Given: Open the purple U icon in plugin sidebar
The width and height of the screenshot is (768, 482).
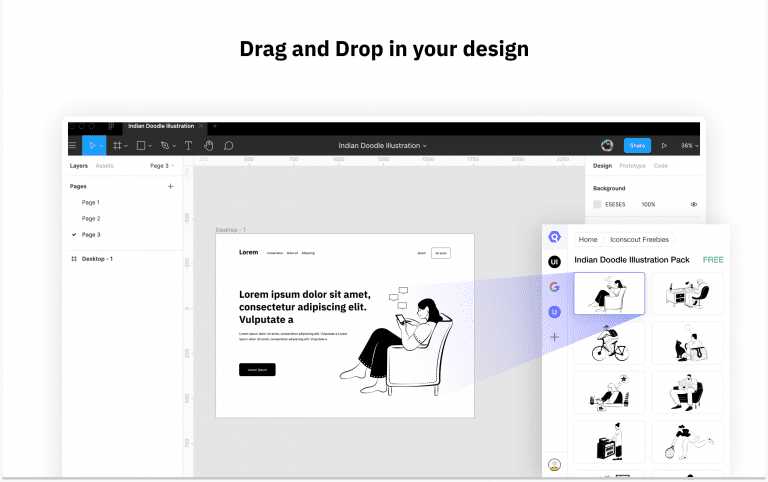Looking at the screenshot, I should (x=554, y=312).
